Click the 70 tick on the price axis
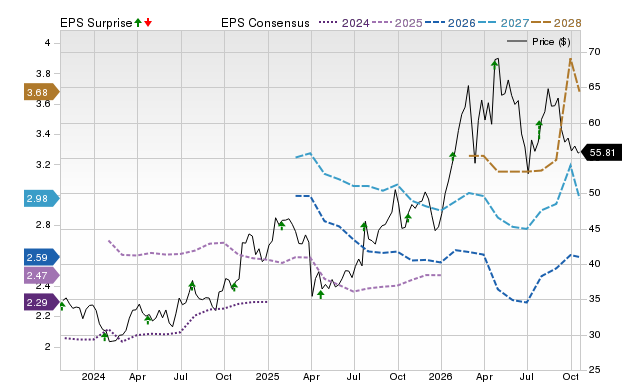 pyautogui.click(x=595, y=52)
